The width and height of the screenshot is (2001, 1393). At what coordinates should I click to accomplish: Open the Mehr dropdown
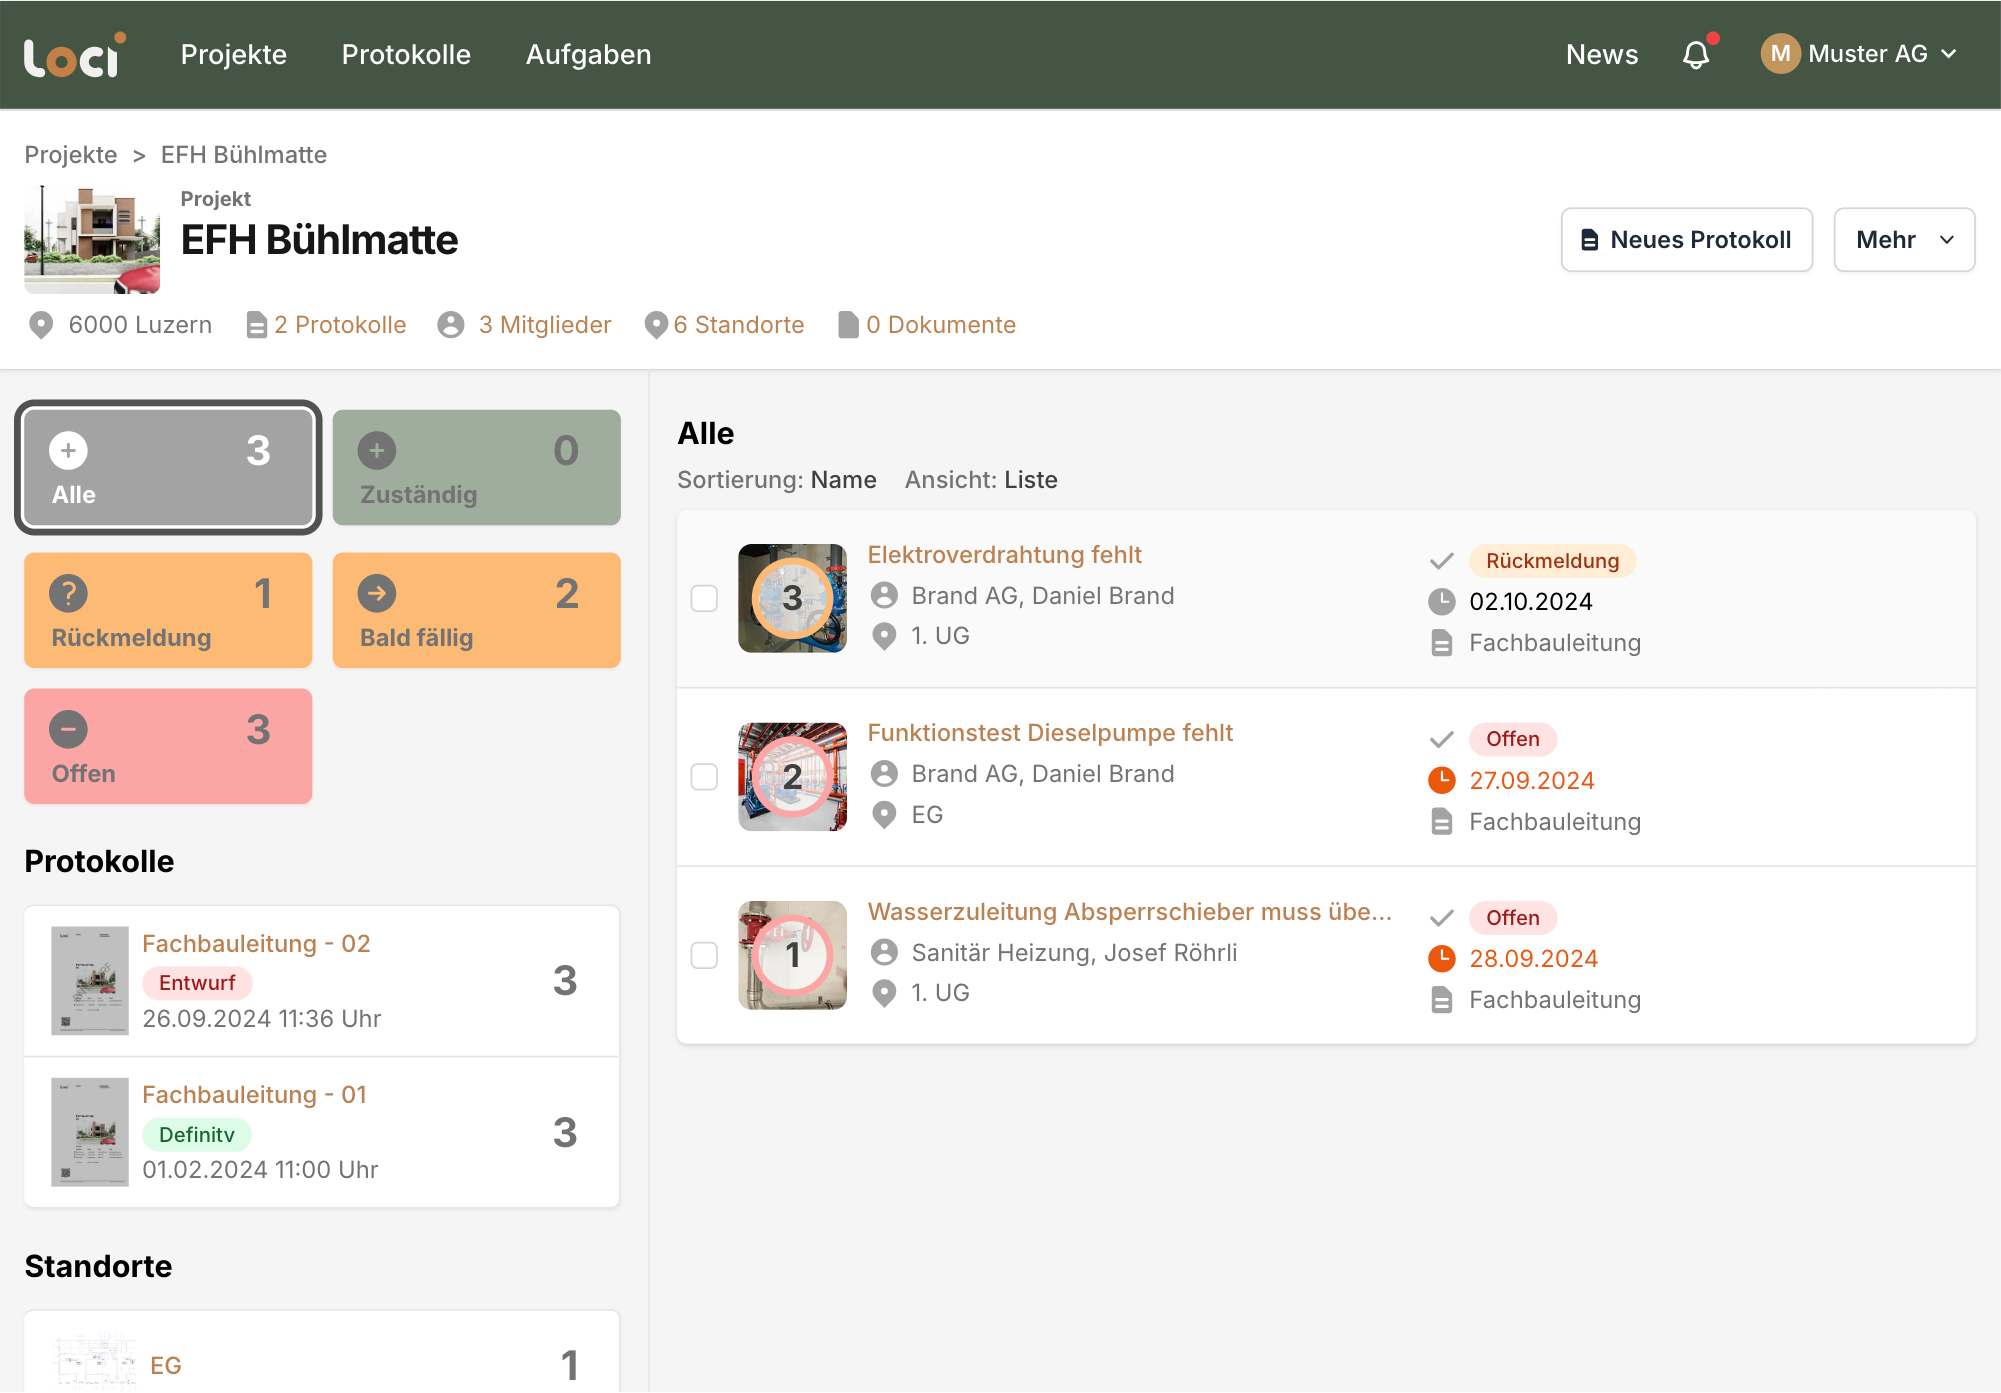(1903, 240)
